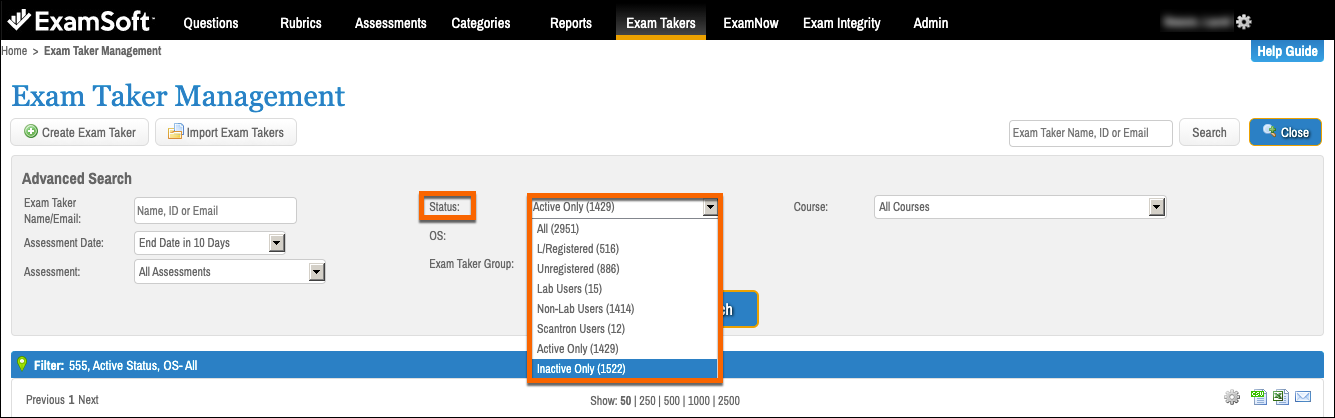Screen dimensions: 1335x418
Task: Export results as CSV file
Action: click(1260, 398)
